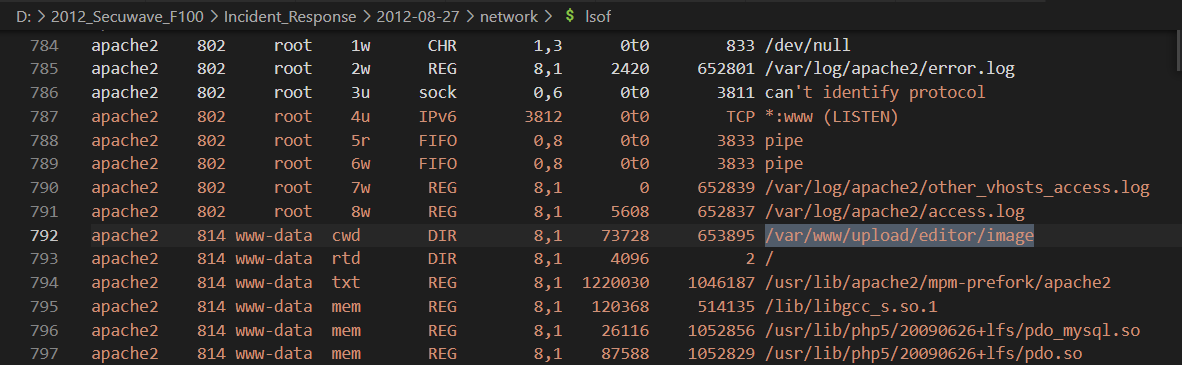Click the device value 3812
This screenshot has height=365, width=1182.
pyautogui.click(x=544, y=117)
